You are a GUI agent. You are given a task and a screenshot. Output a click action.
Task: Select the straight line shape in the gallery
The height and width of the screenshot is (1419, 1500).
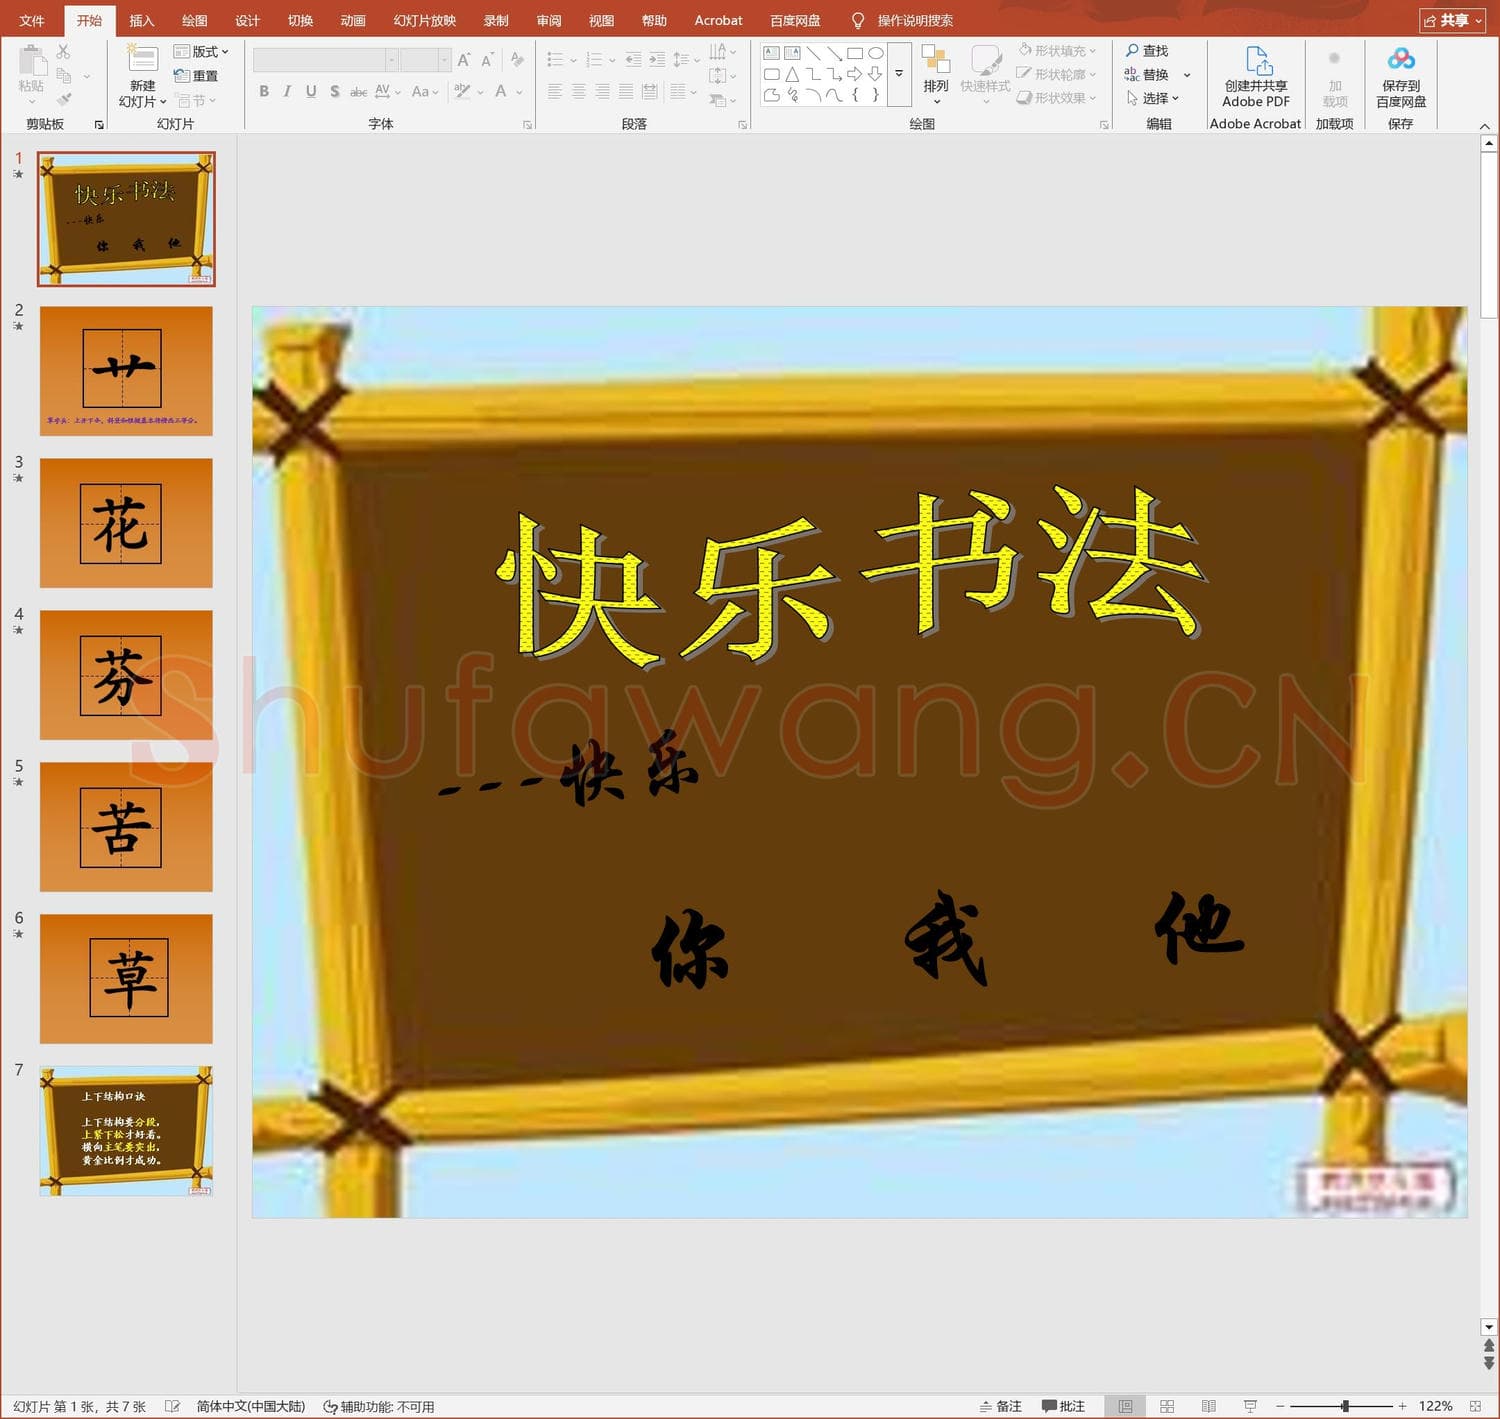(813, 53)
